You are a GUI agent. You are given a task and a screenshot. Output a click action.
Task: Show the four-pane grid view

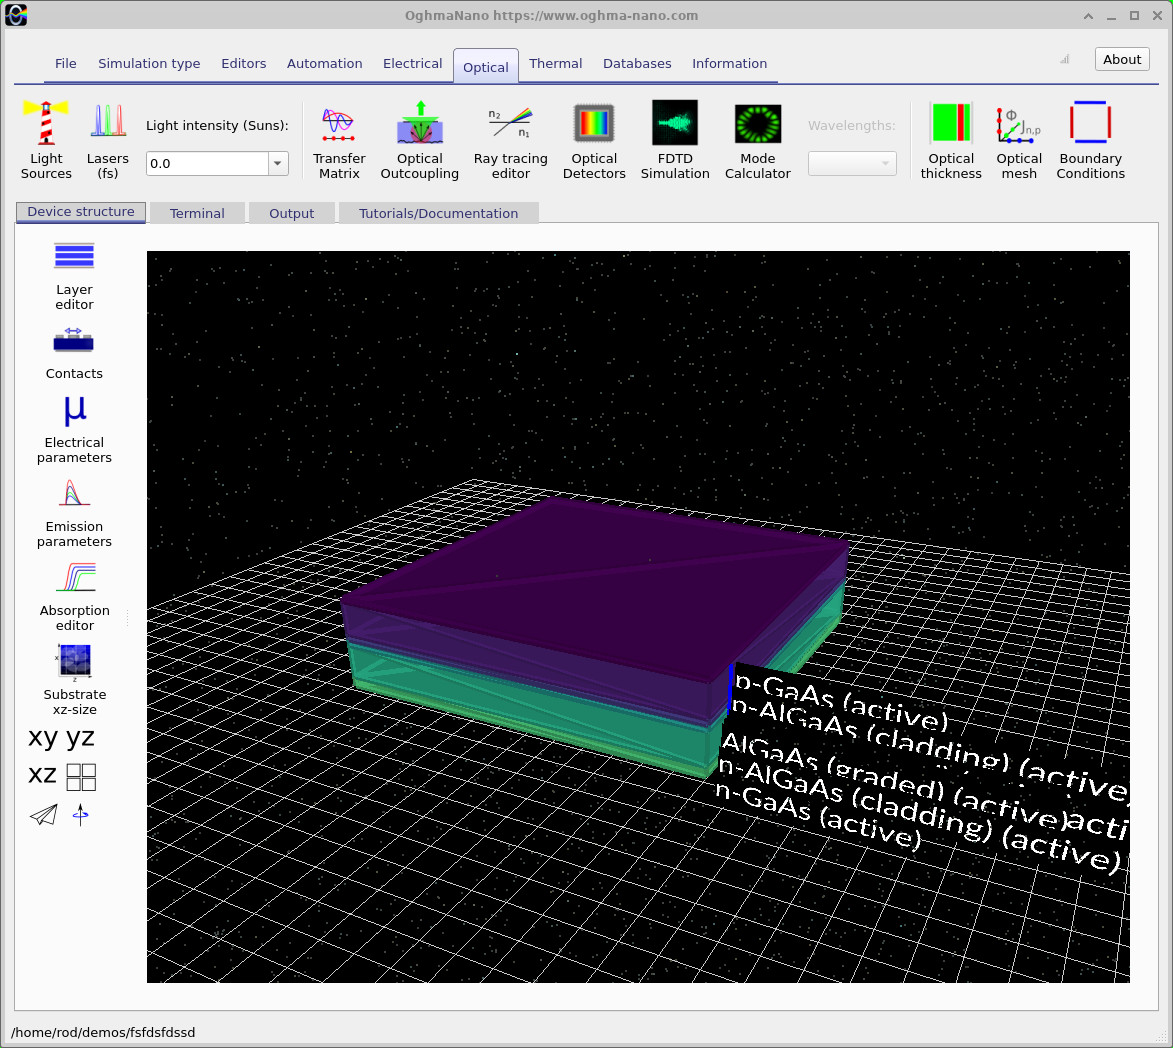coord(81,777)
